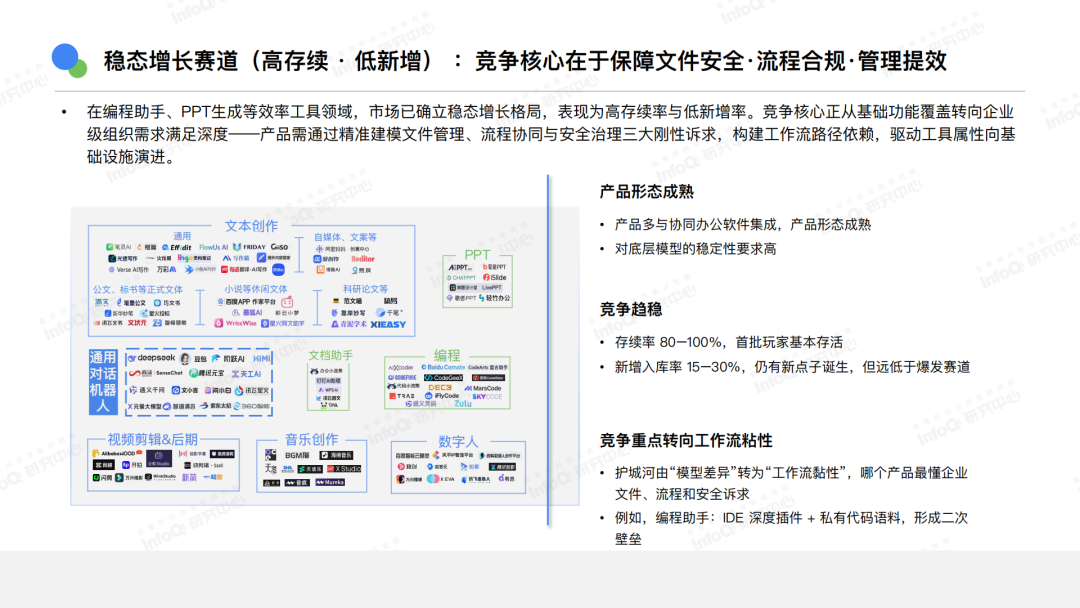Screen dimensions: 1080x608
Task: Click the KIMI logo
Action: [262, 359]
